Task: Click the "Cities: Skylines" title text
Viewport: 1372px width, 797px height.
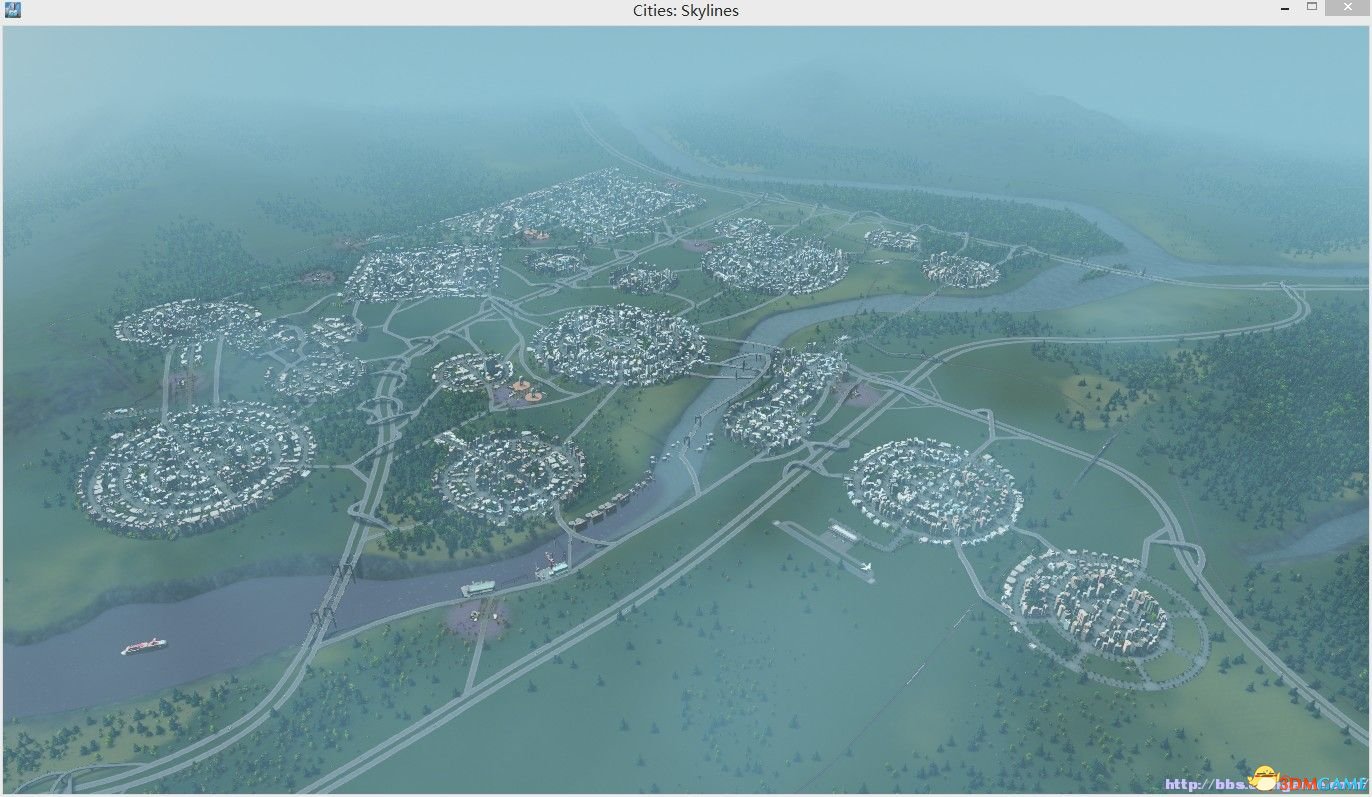Action: tap(686, 11)
